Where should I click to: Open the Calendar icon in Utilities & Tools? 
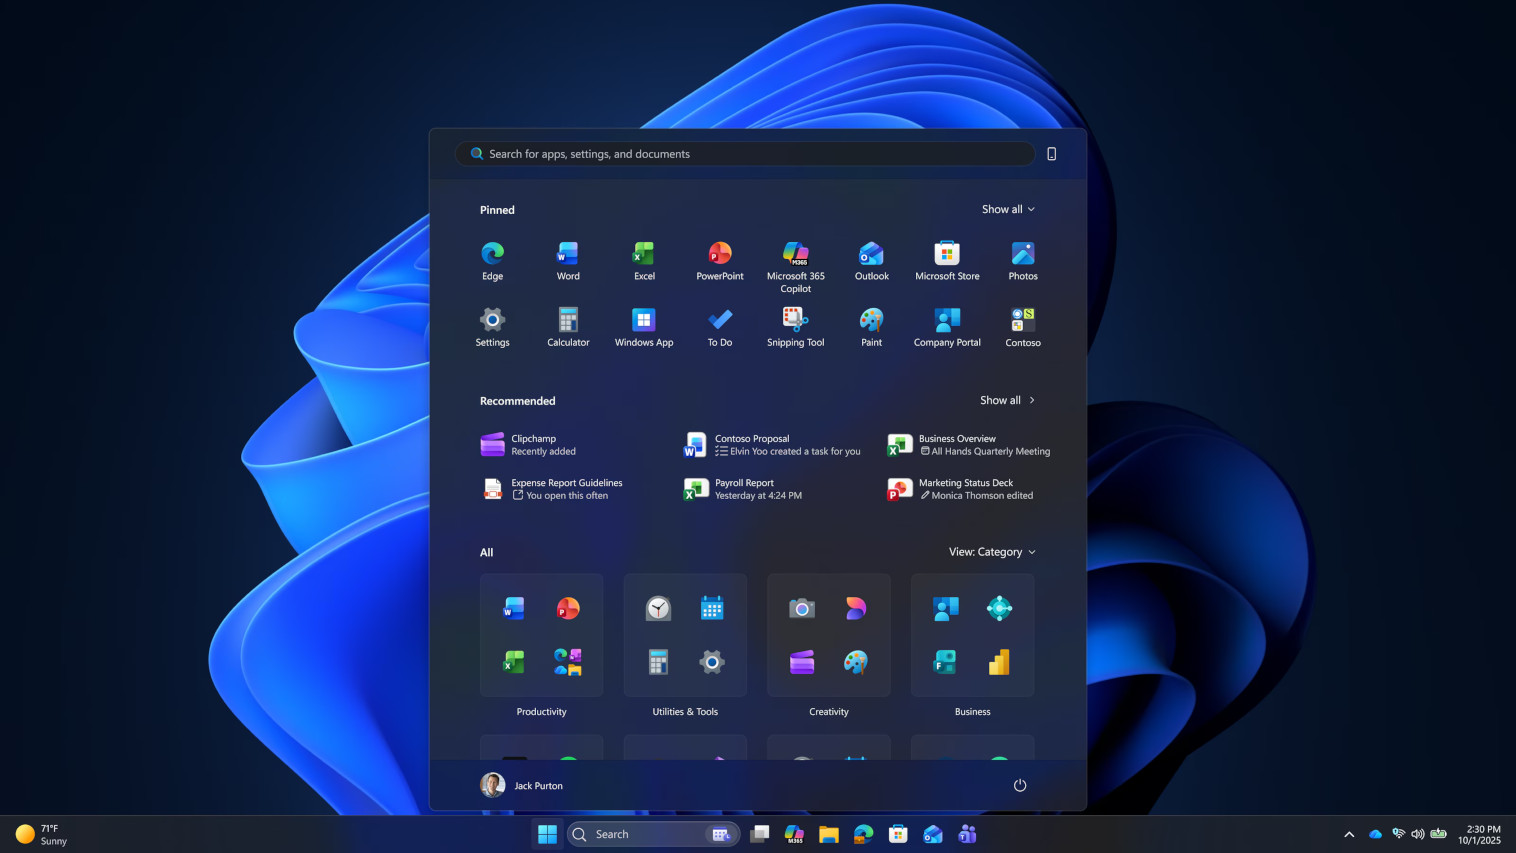pyautogui.click(x=712, y=608)
